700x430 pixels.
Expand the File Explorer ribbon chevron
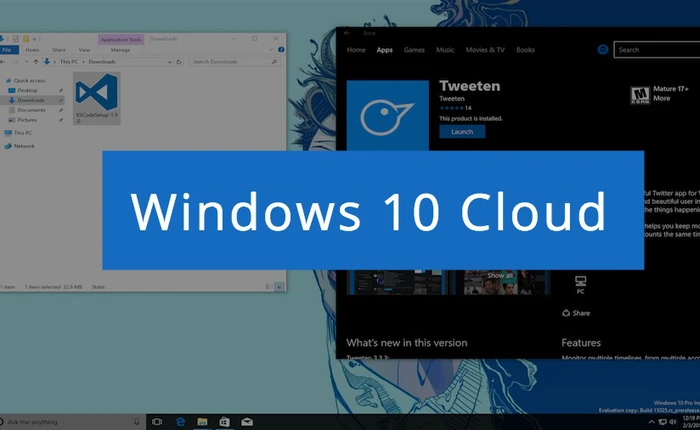[271, 50]
